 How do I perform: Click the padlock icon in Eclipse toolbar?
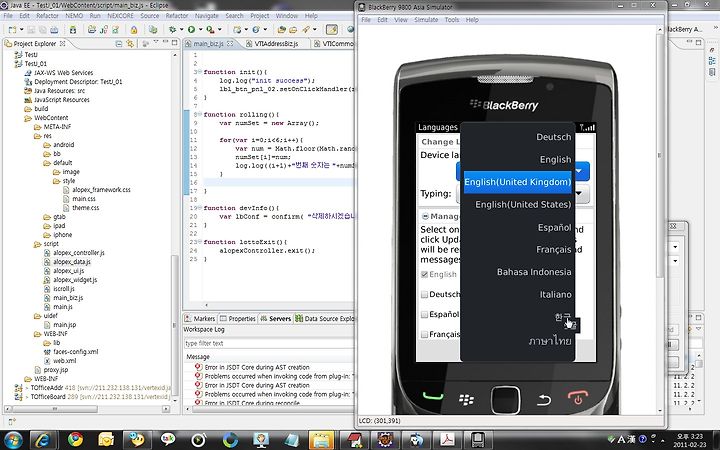tap(134, 30)
